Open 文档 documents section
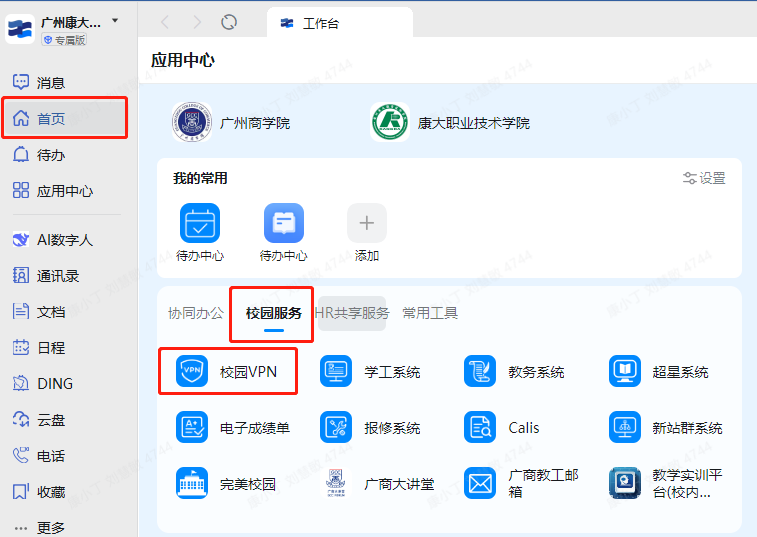This screenshot has width=757, height=537. pyautogui.click(x=39, y=311)
